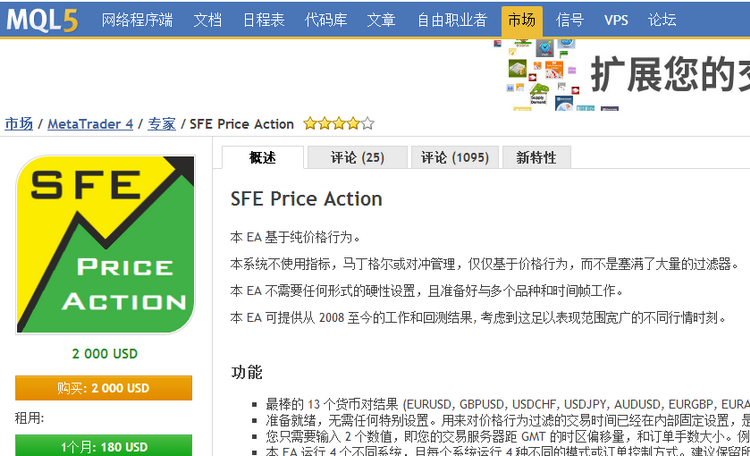Open the 自由职业者 page
The width and height of the screenshot is (750, 456).
452,20
